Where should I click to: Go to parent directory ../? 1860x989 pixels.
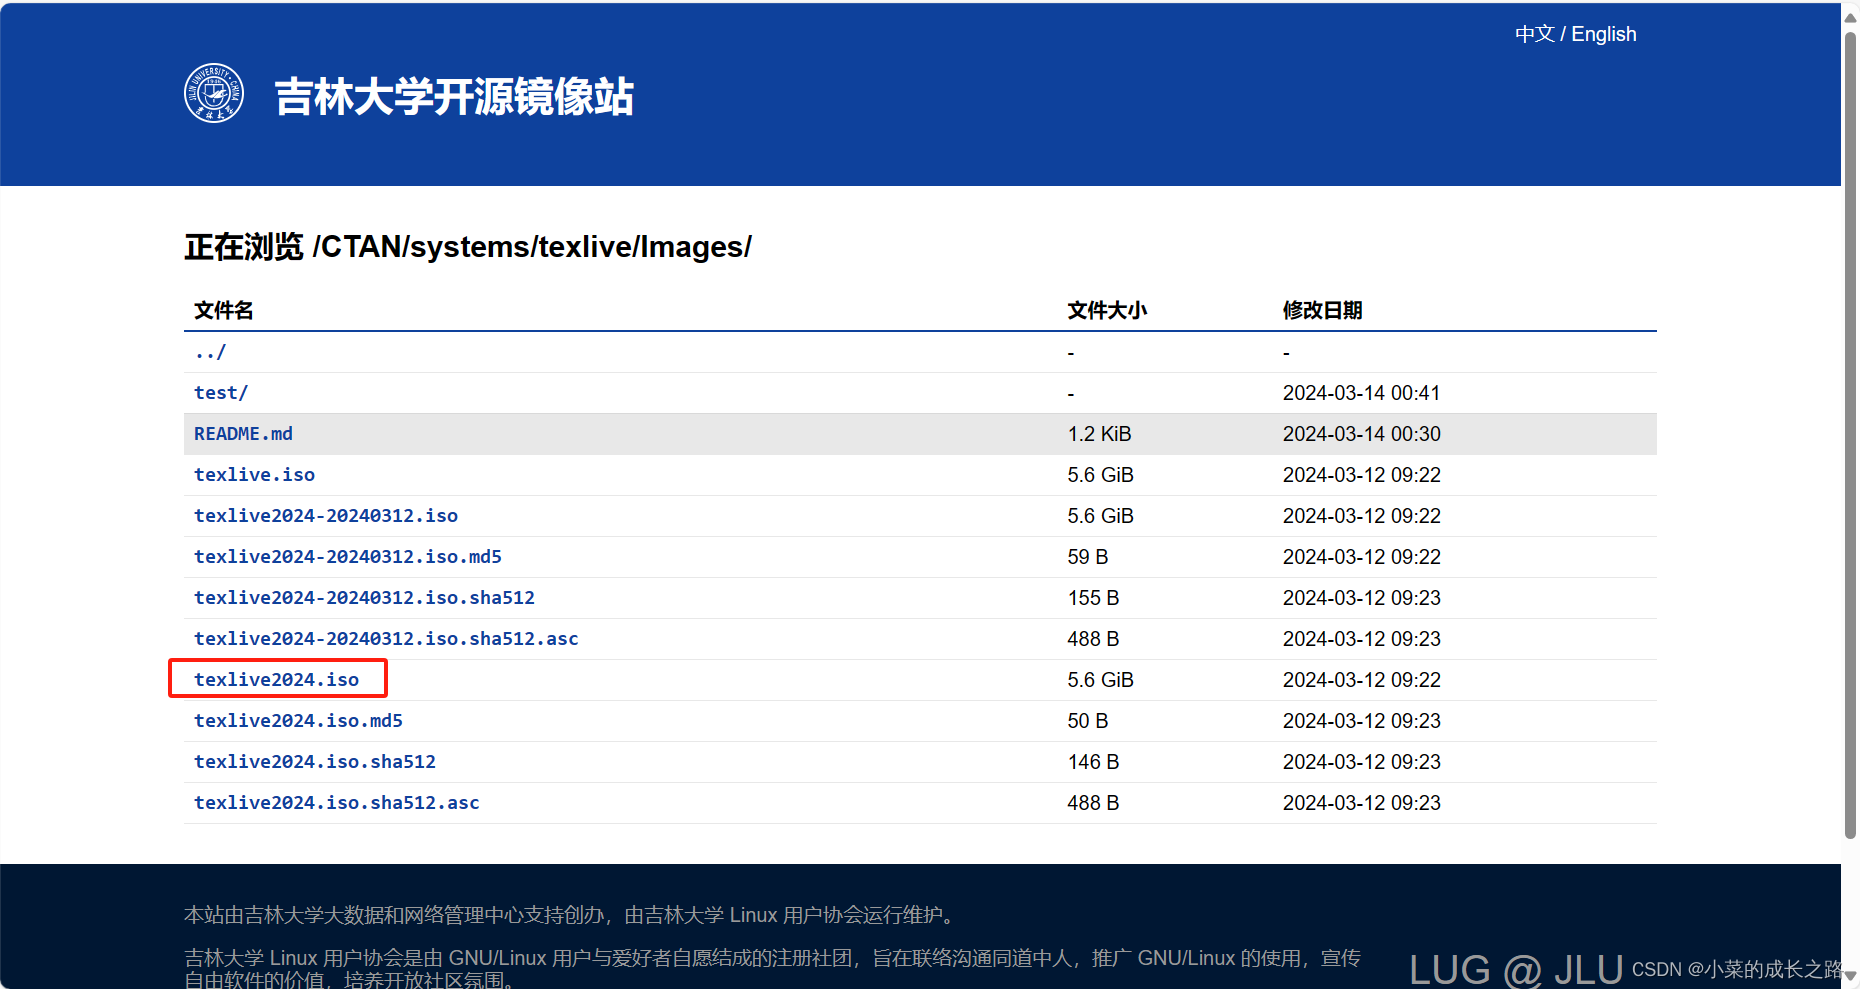[x=210, y=352]
